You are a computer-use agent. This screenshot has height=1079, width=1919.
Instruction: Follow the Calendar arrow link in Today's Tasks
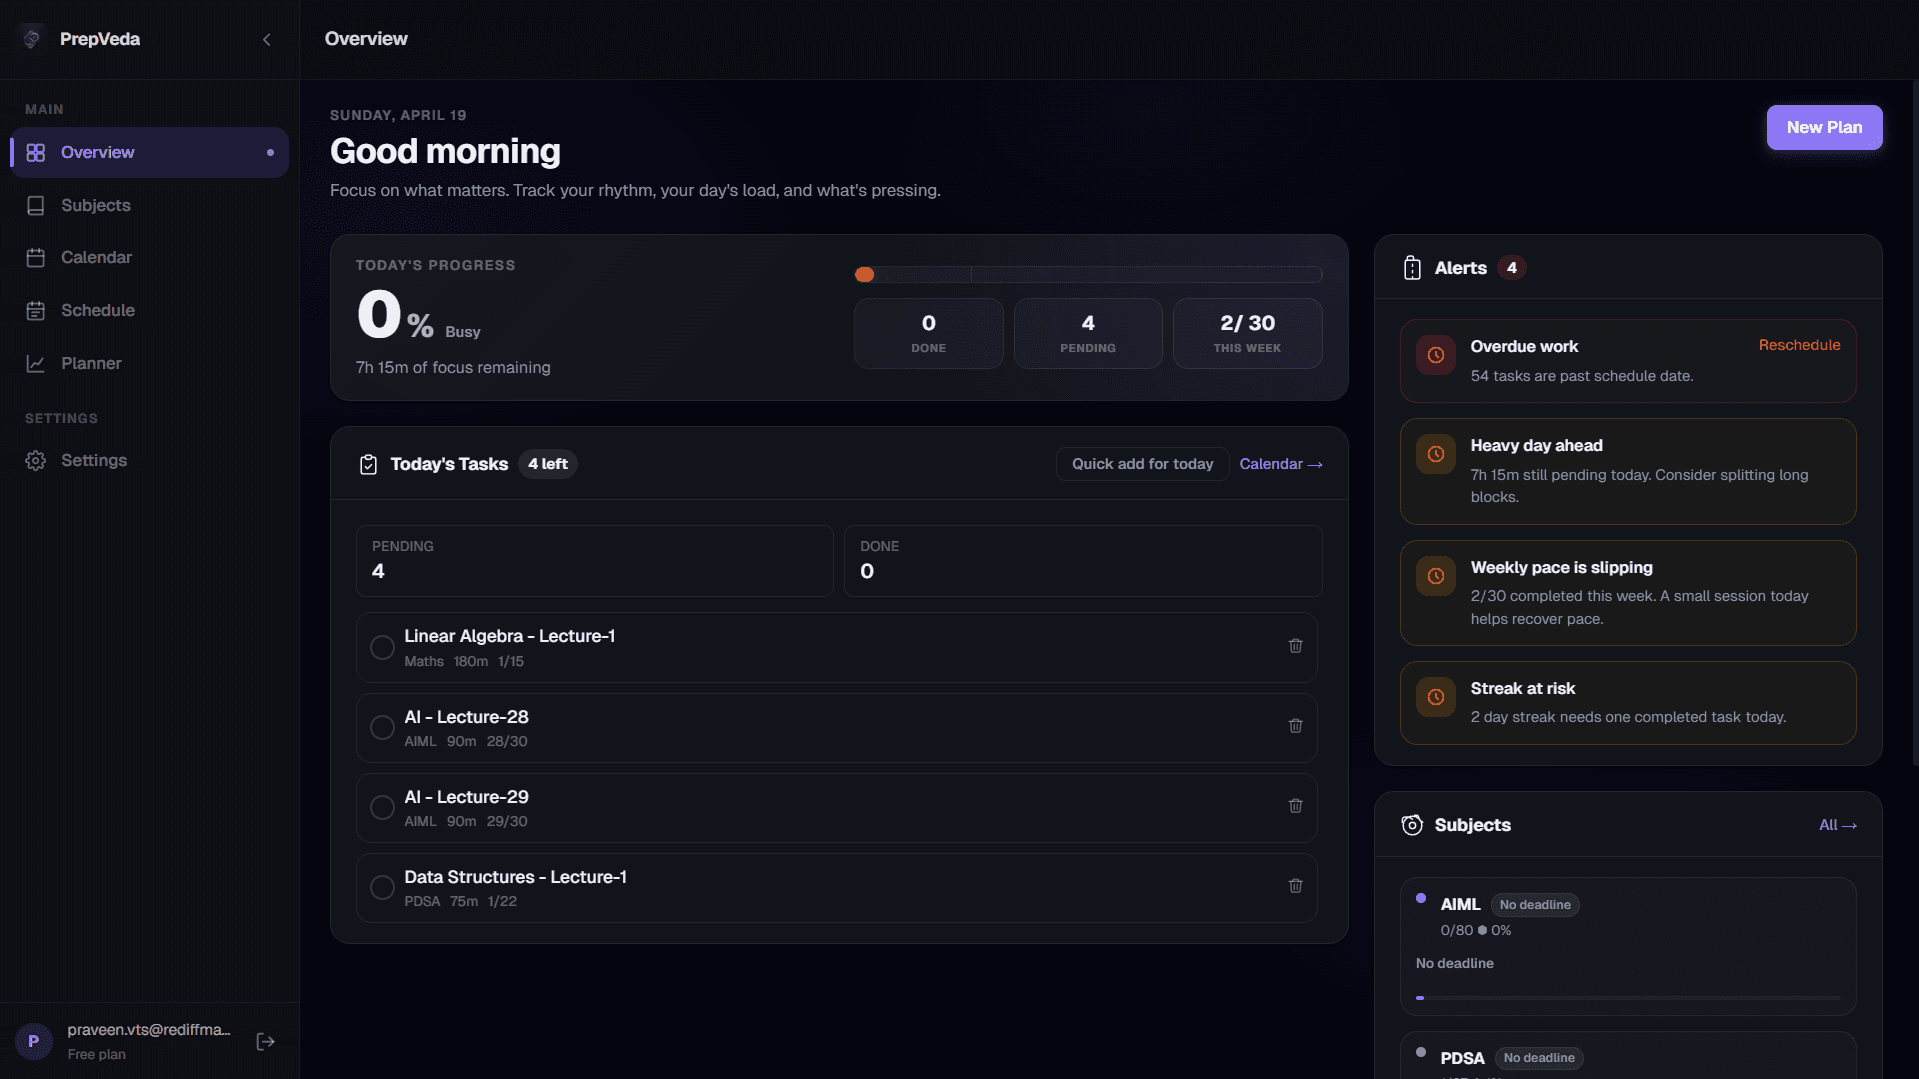(x=1281, y=464)
